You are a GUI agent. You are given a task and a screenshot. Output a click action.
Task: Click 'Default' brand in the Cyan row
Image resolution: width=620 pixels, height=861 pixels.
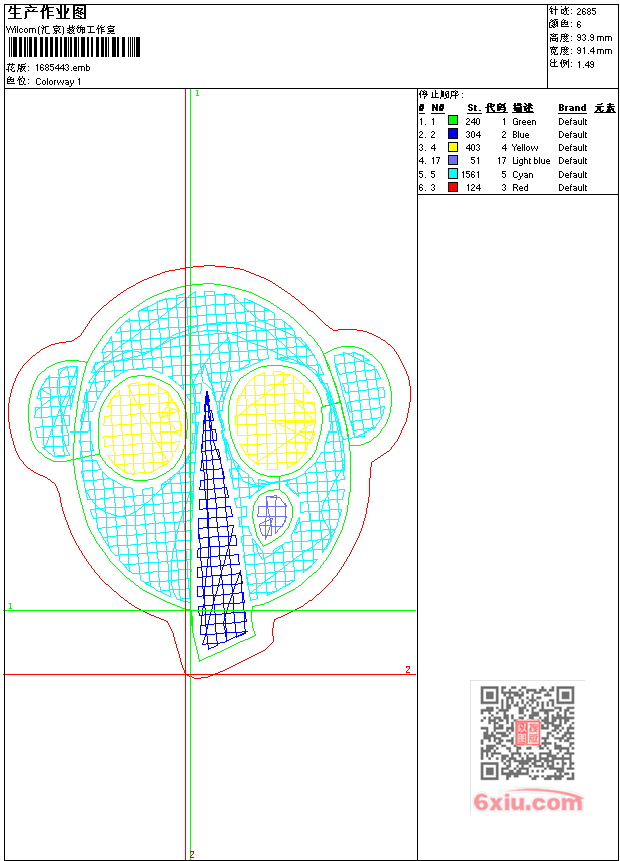[x=573, y=175]
